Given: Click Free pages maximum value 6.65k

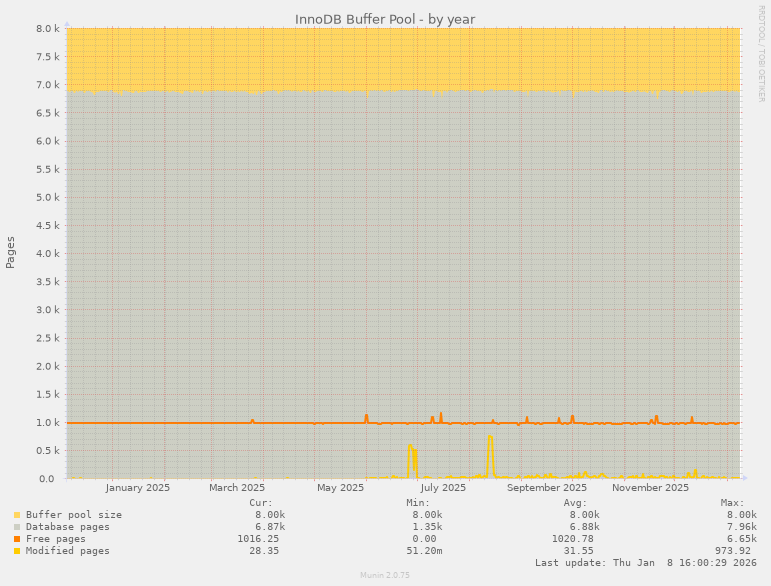Looking at the screenshot, I should (x=742, y=539).
